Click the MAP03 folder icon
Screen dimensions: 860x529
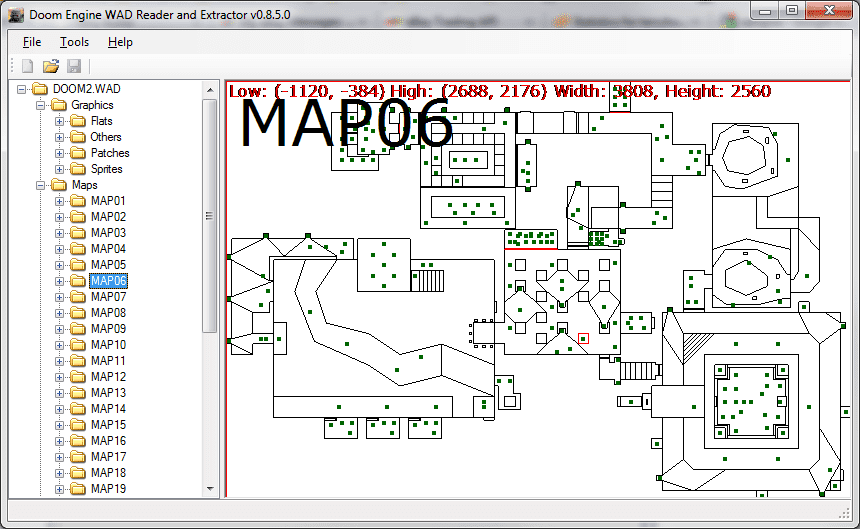[x=78, y=233]
